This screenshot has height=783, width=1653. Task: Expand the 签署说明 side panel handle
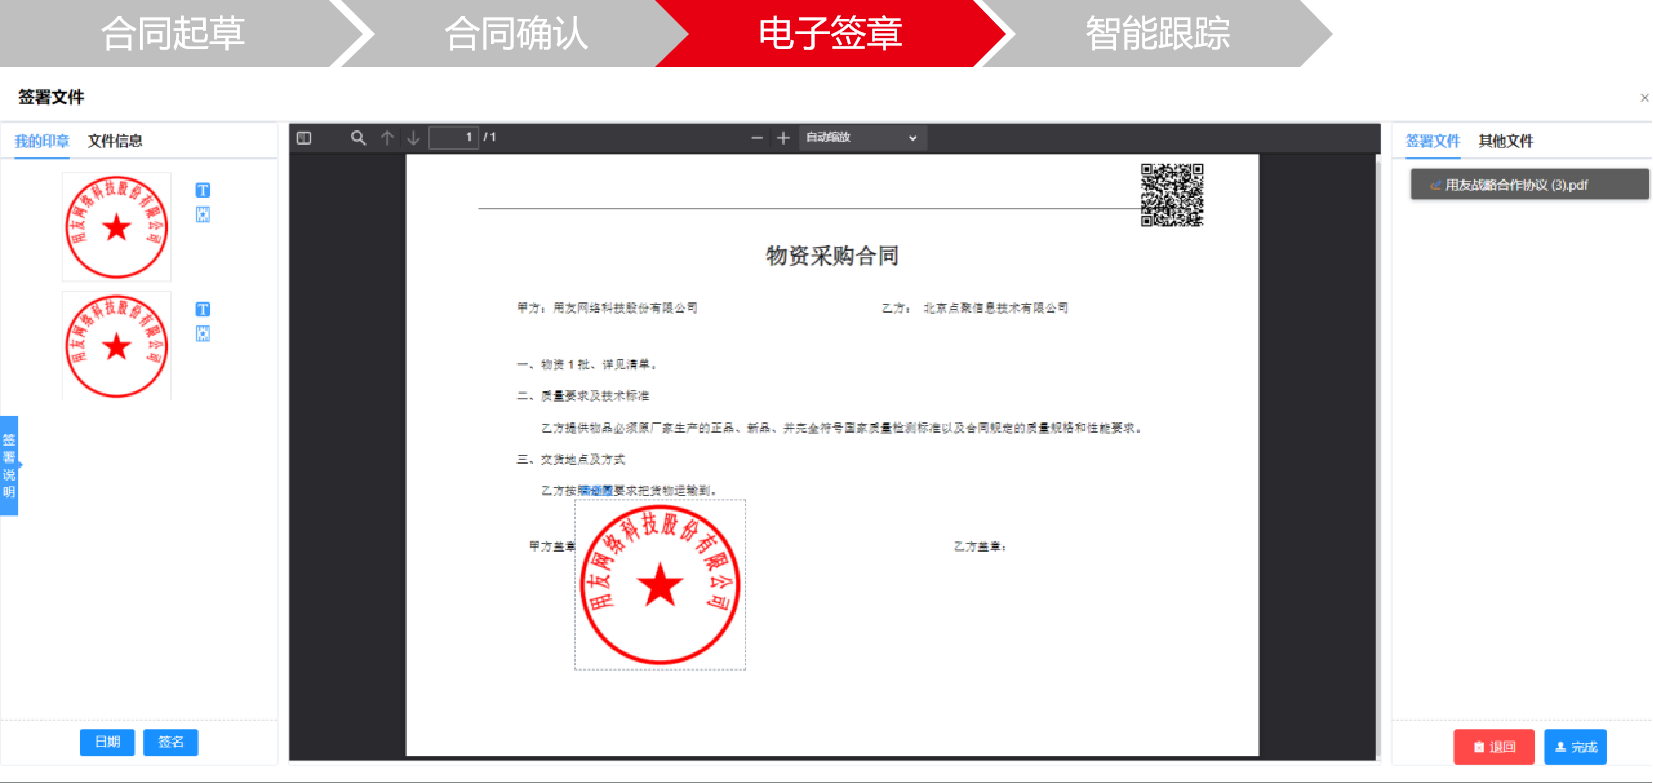click(9, 465)
